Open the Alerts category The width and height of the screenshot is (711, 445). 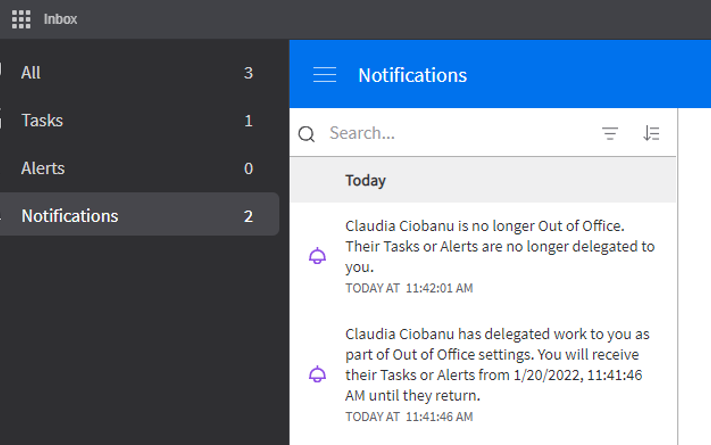point(43,168)
